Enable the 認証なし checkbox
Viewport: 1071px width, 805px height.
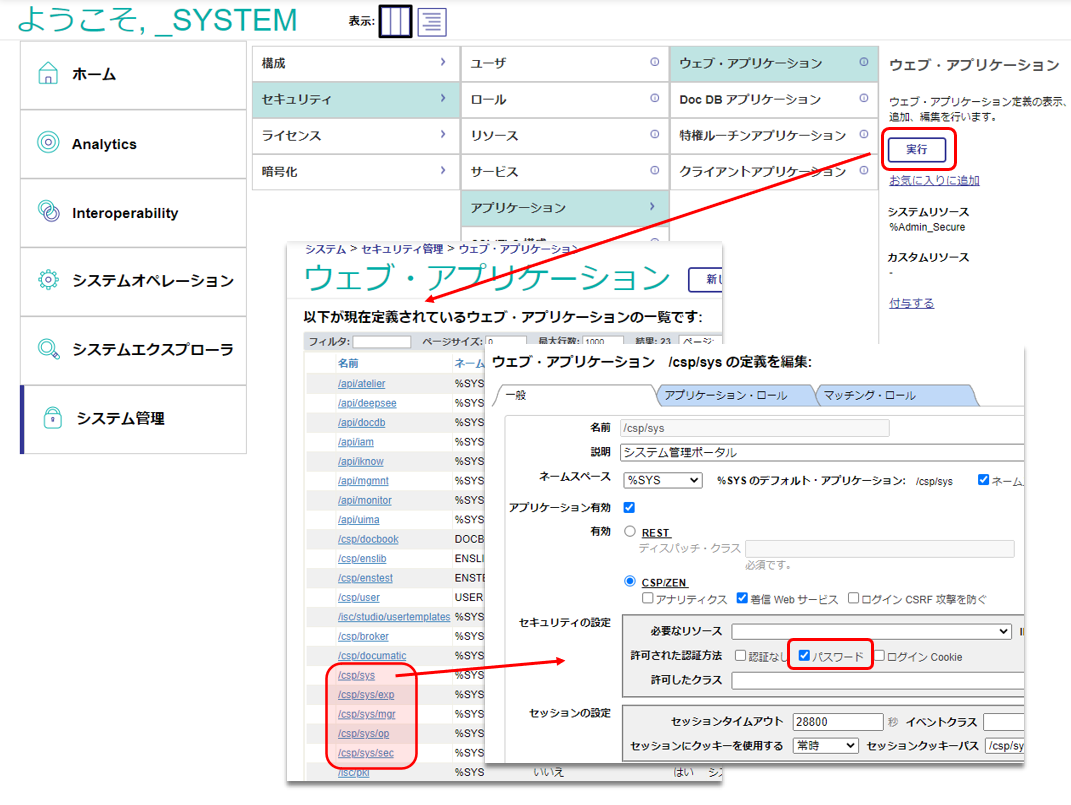click(740, 656)
